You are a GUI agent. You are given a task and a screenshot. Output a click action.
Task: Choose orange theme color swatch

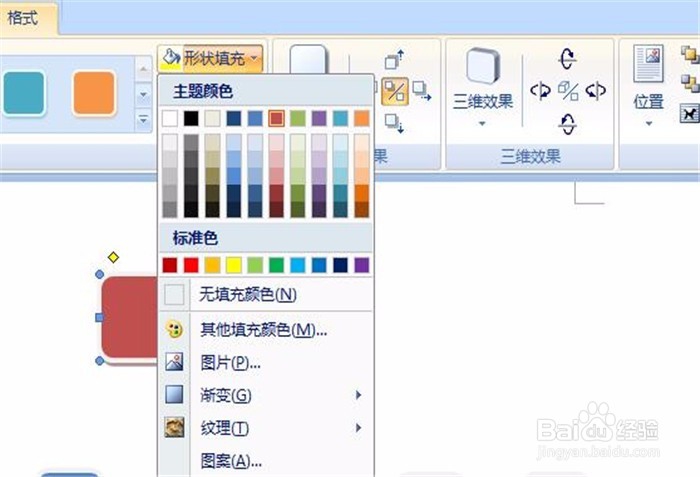click(x=362, y=118)
